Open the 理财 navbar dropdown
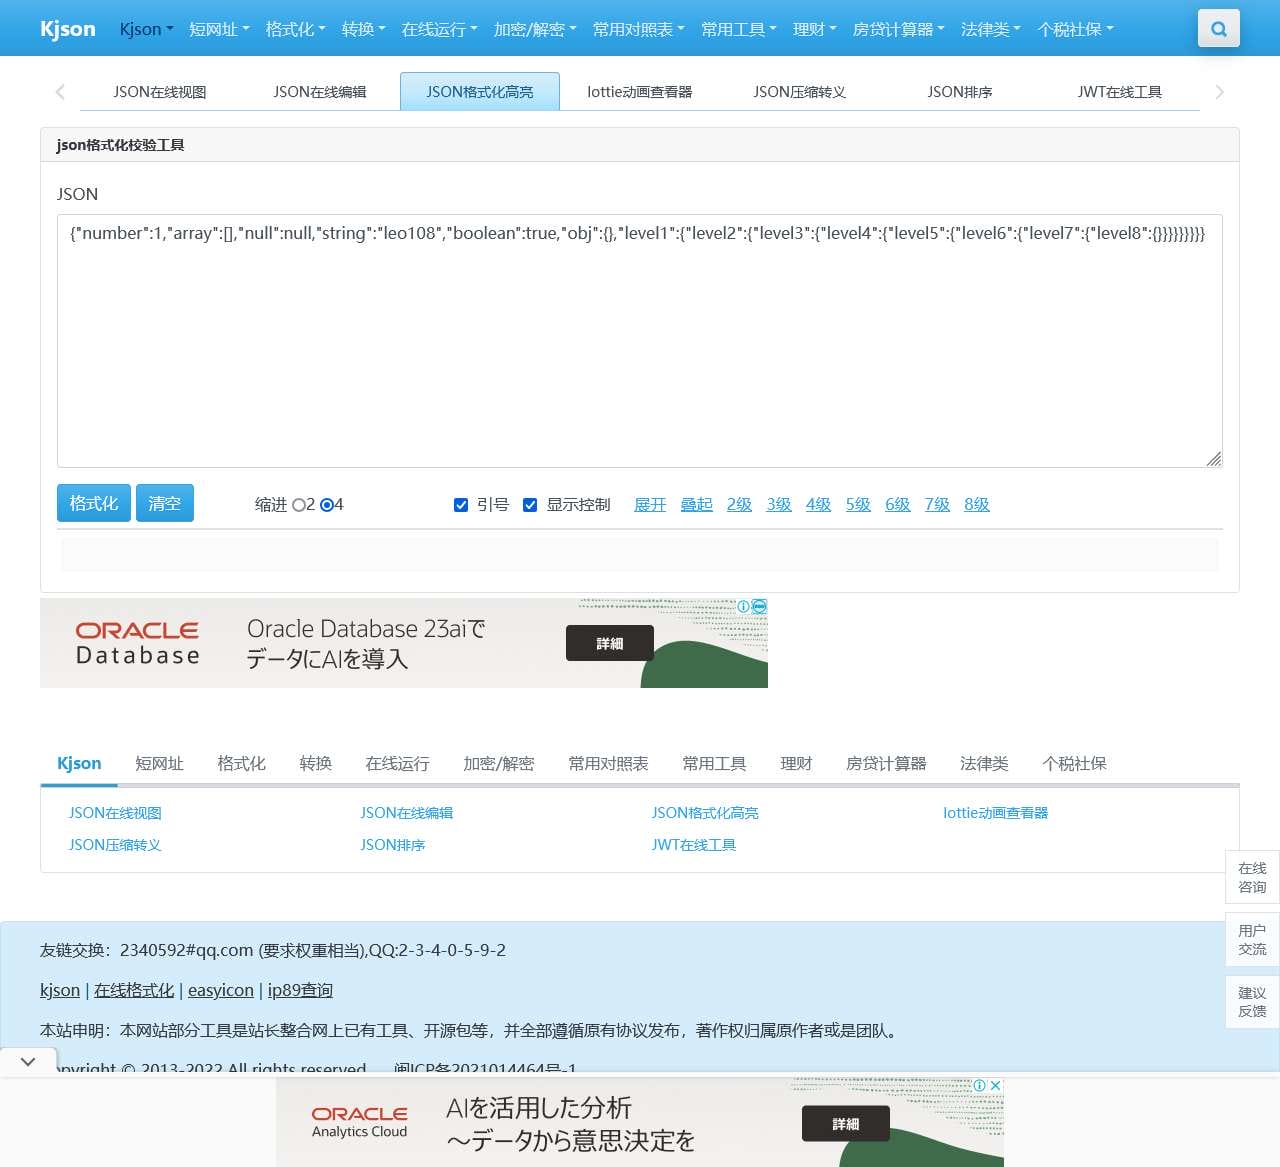The image size is (1280, 1167). point(814,29)
